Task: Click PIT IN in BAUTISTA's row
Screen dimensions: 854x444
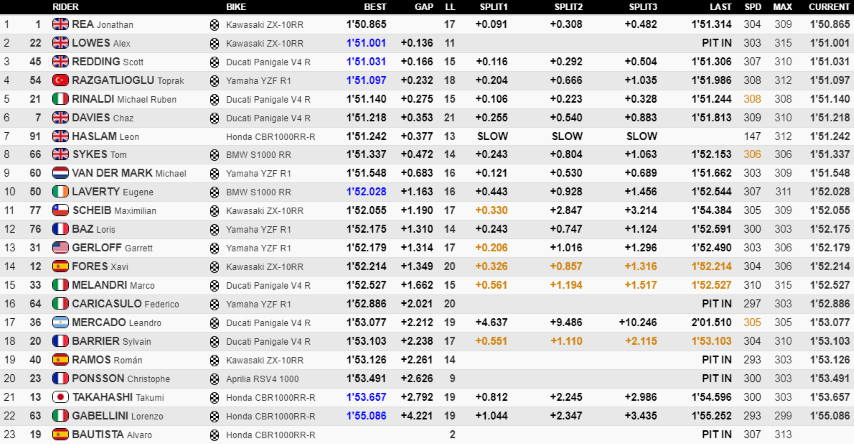Action: pos(716,434)
